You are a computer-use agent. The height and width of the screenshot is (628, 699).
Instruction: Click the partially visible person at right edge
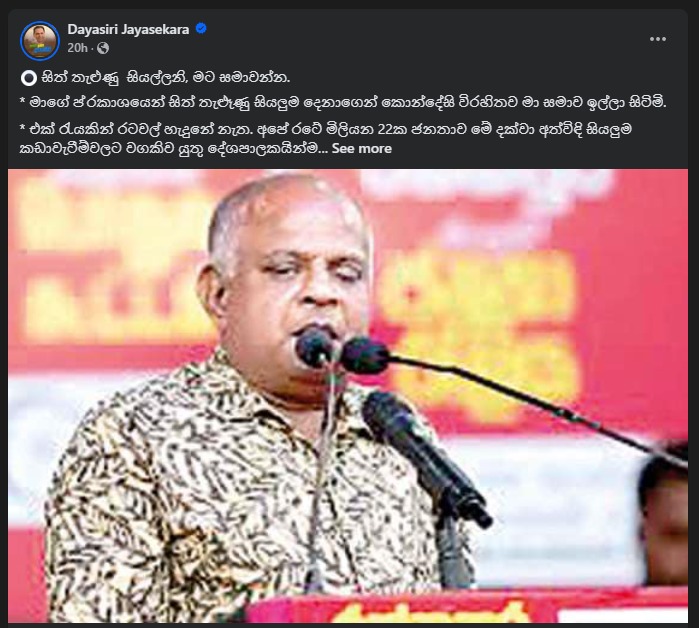pyautogui.click(x=664, y=513)
